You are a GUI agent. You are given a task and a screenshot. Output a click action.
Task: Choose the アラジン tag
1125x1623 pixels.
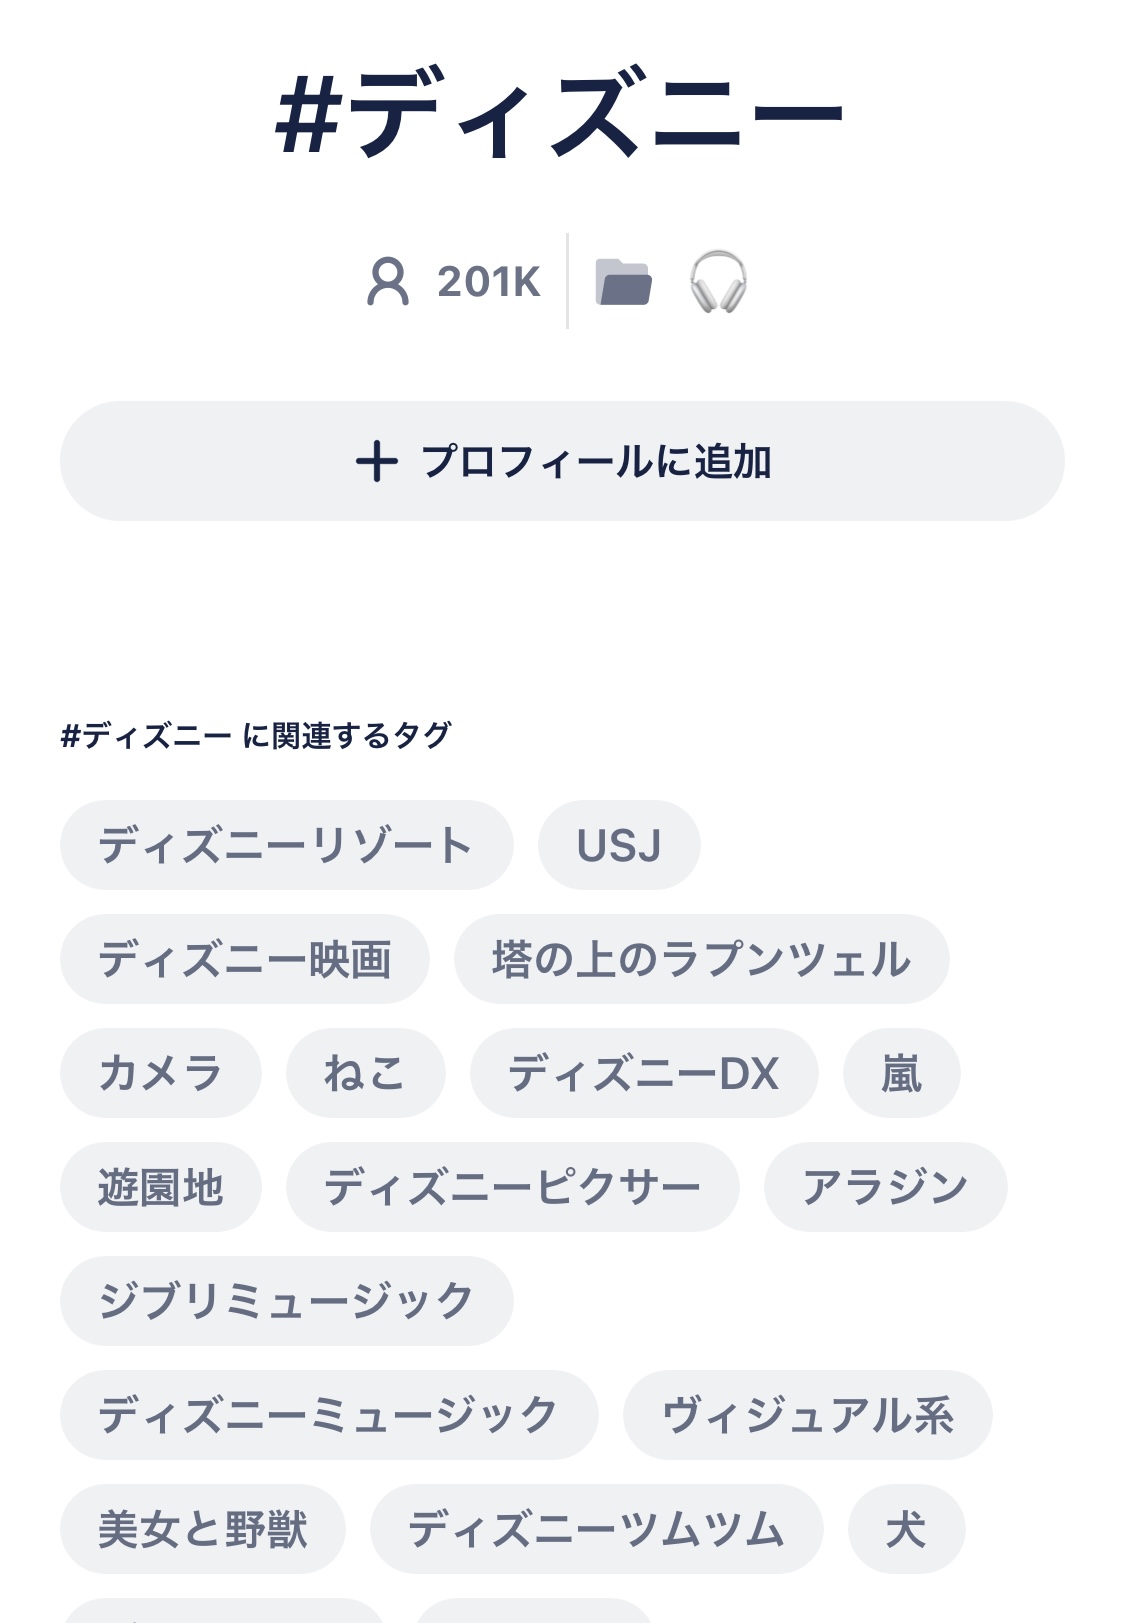pos(885,1187)
